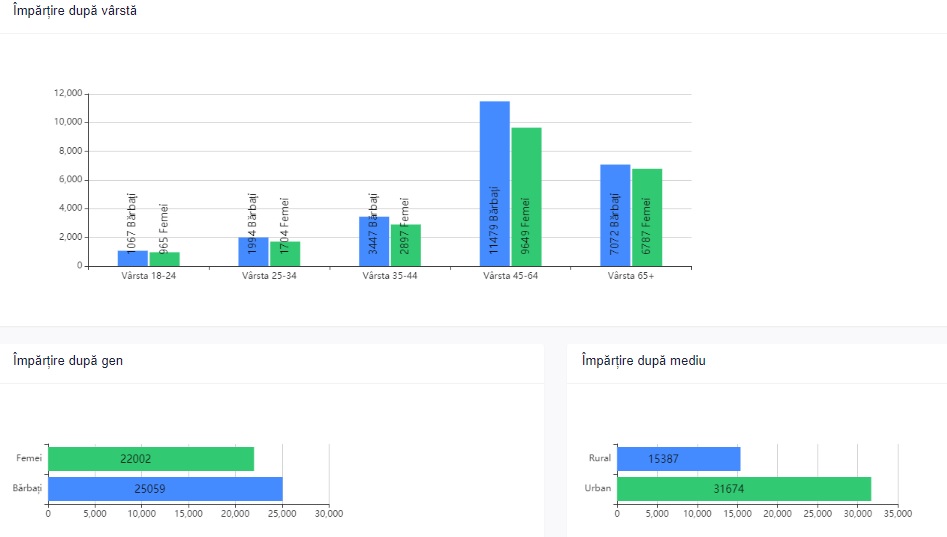This screenshot has width=947, height=537.
Task: Click the 'Vârsta 45-64' x-axis label
Action: tap(510, 276)
